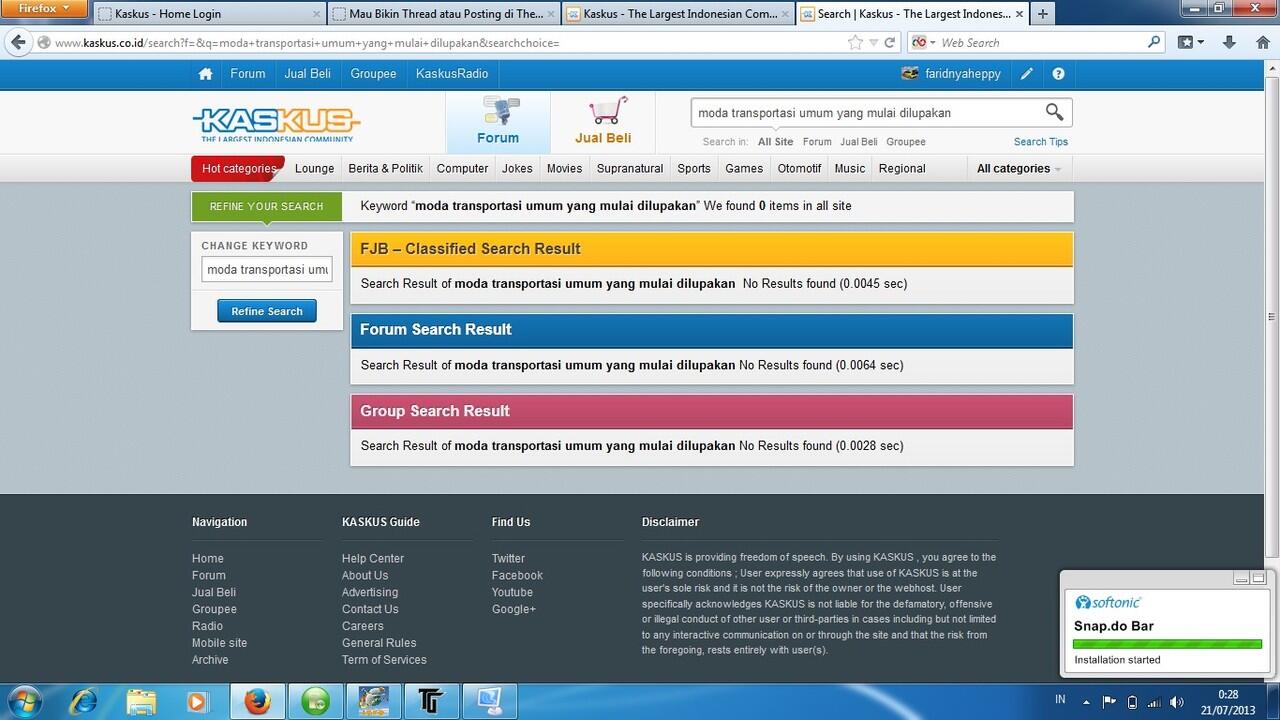Image resolution: width=1280 pixels, height=720 pixels.
Task: Switch to 'Kaskus - The Largest Indonesian' tab
Action: 679,14
